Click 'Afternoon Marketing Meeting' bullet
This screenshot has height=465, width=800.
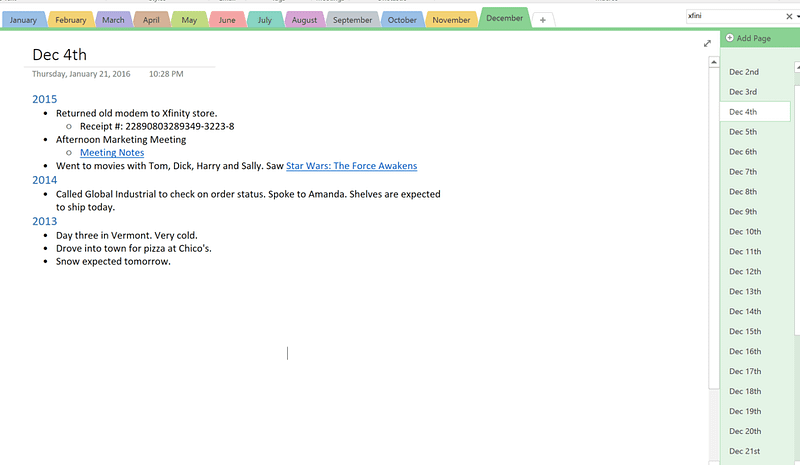(x=121, y=140)
